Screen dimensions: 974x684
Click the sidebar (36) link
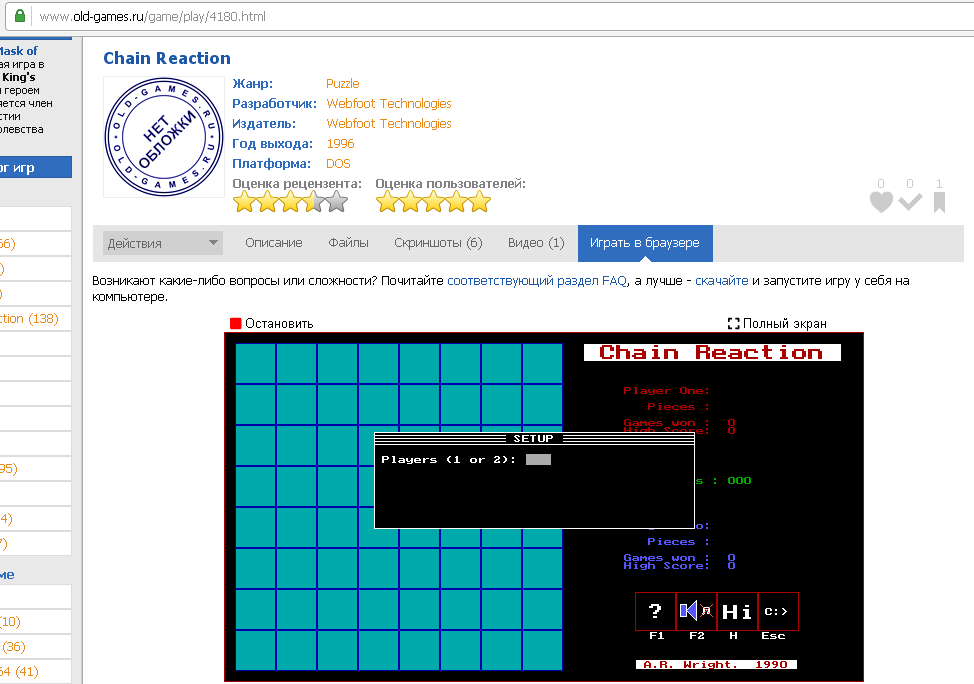tap(13, 647)
